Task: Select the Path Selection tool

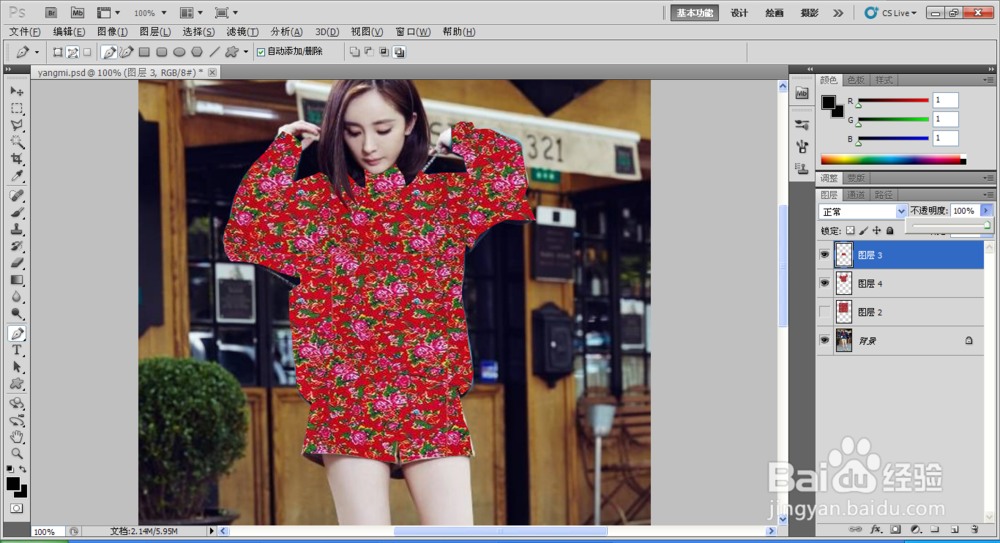Action: (17, 367)
